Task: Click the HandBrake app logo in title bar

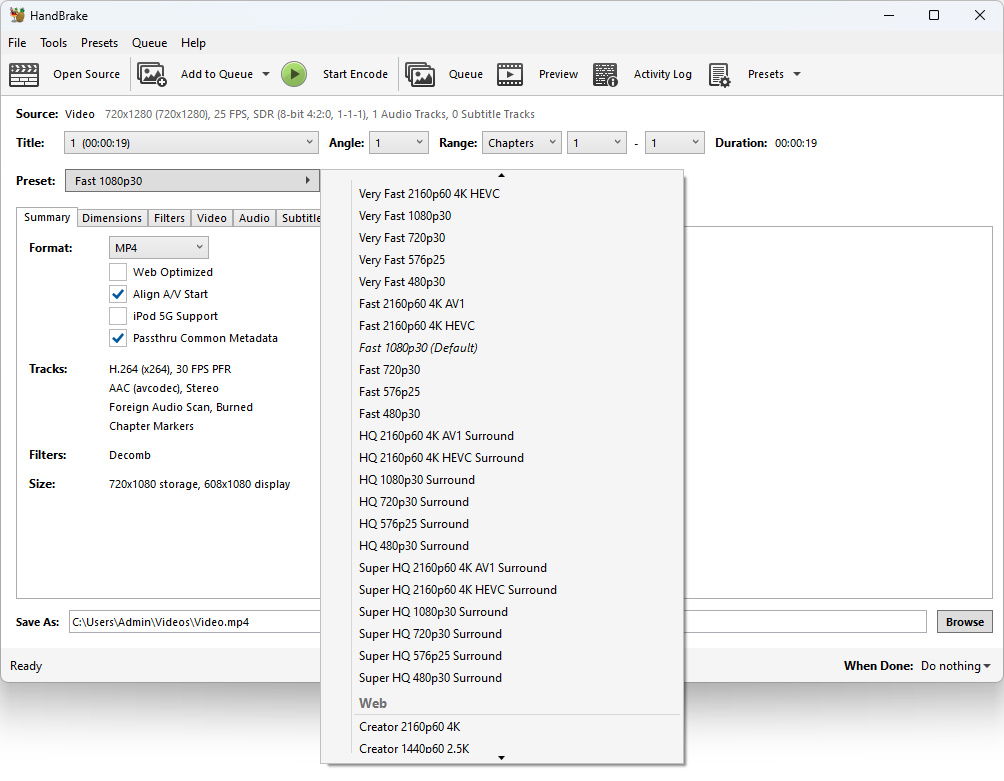Action: click(17, 15)
